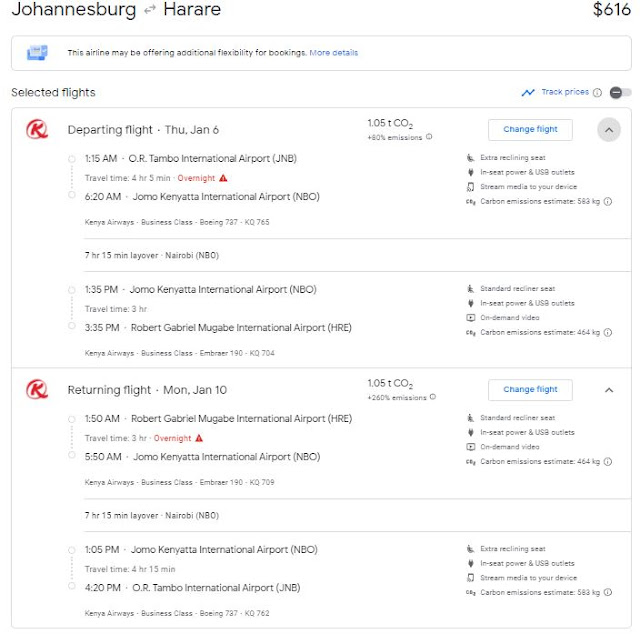
Task: Collapse the Returning flight details
Action: (609, 390)
